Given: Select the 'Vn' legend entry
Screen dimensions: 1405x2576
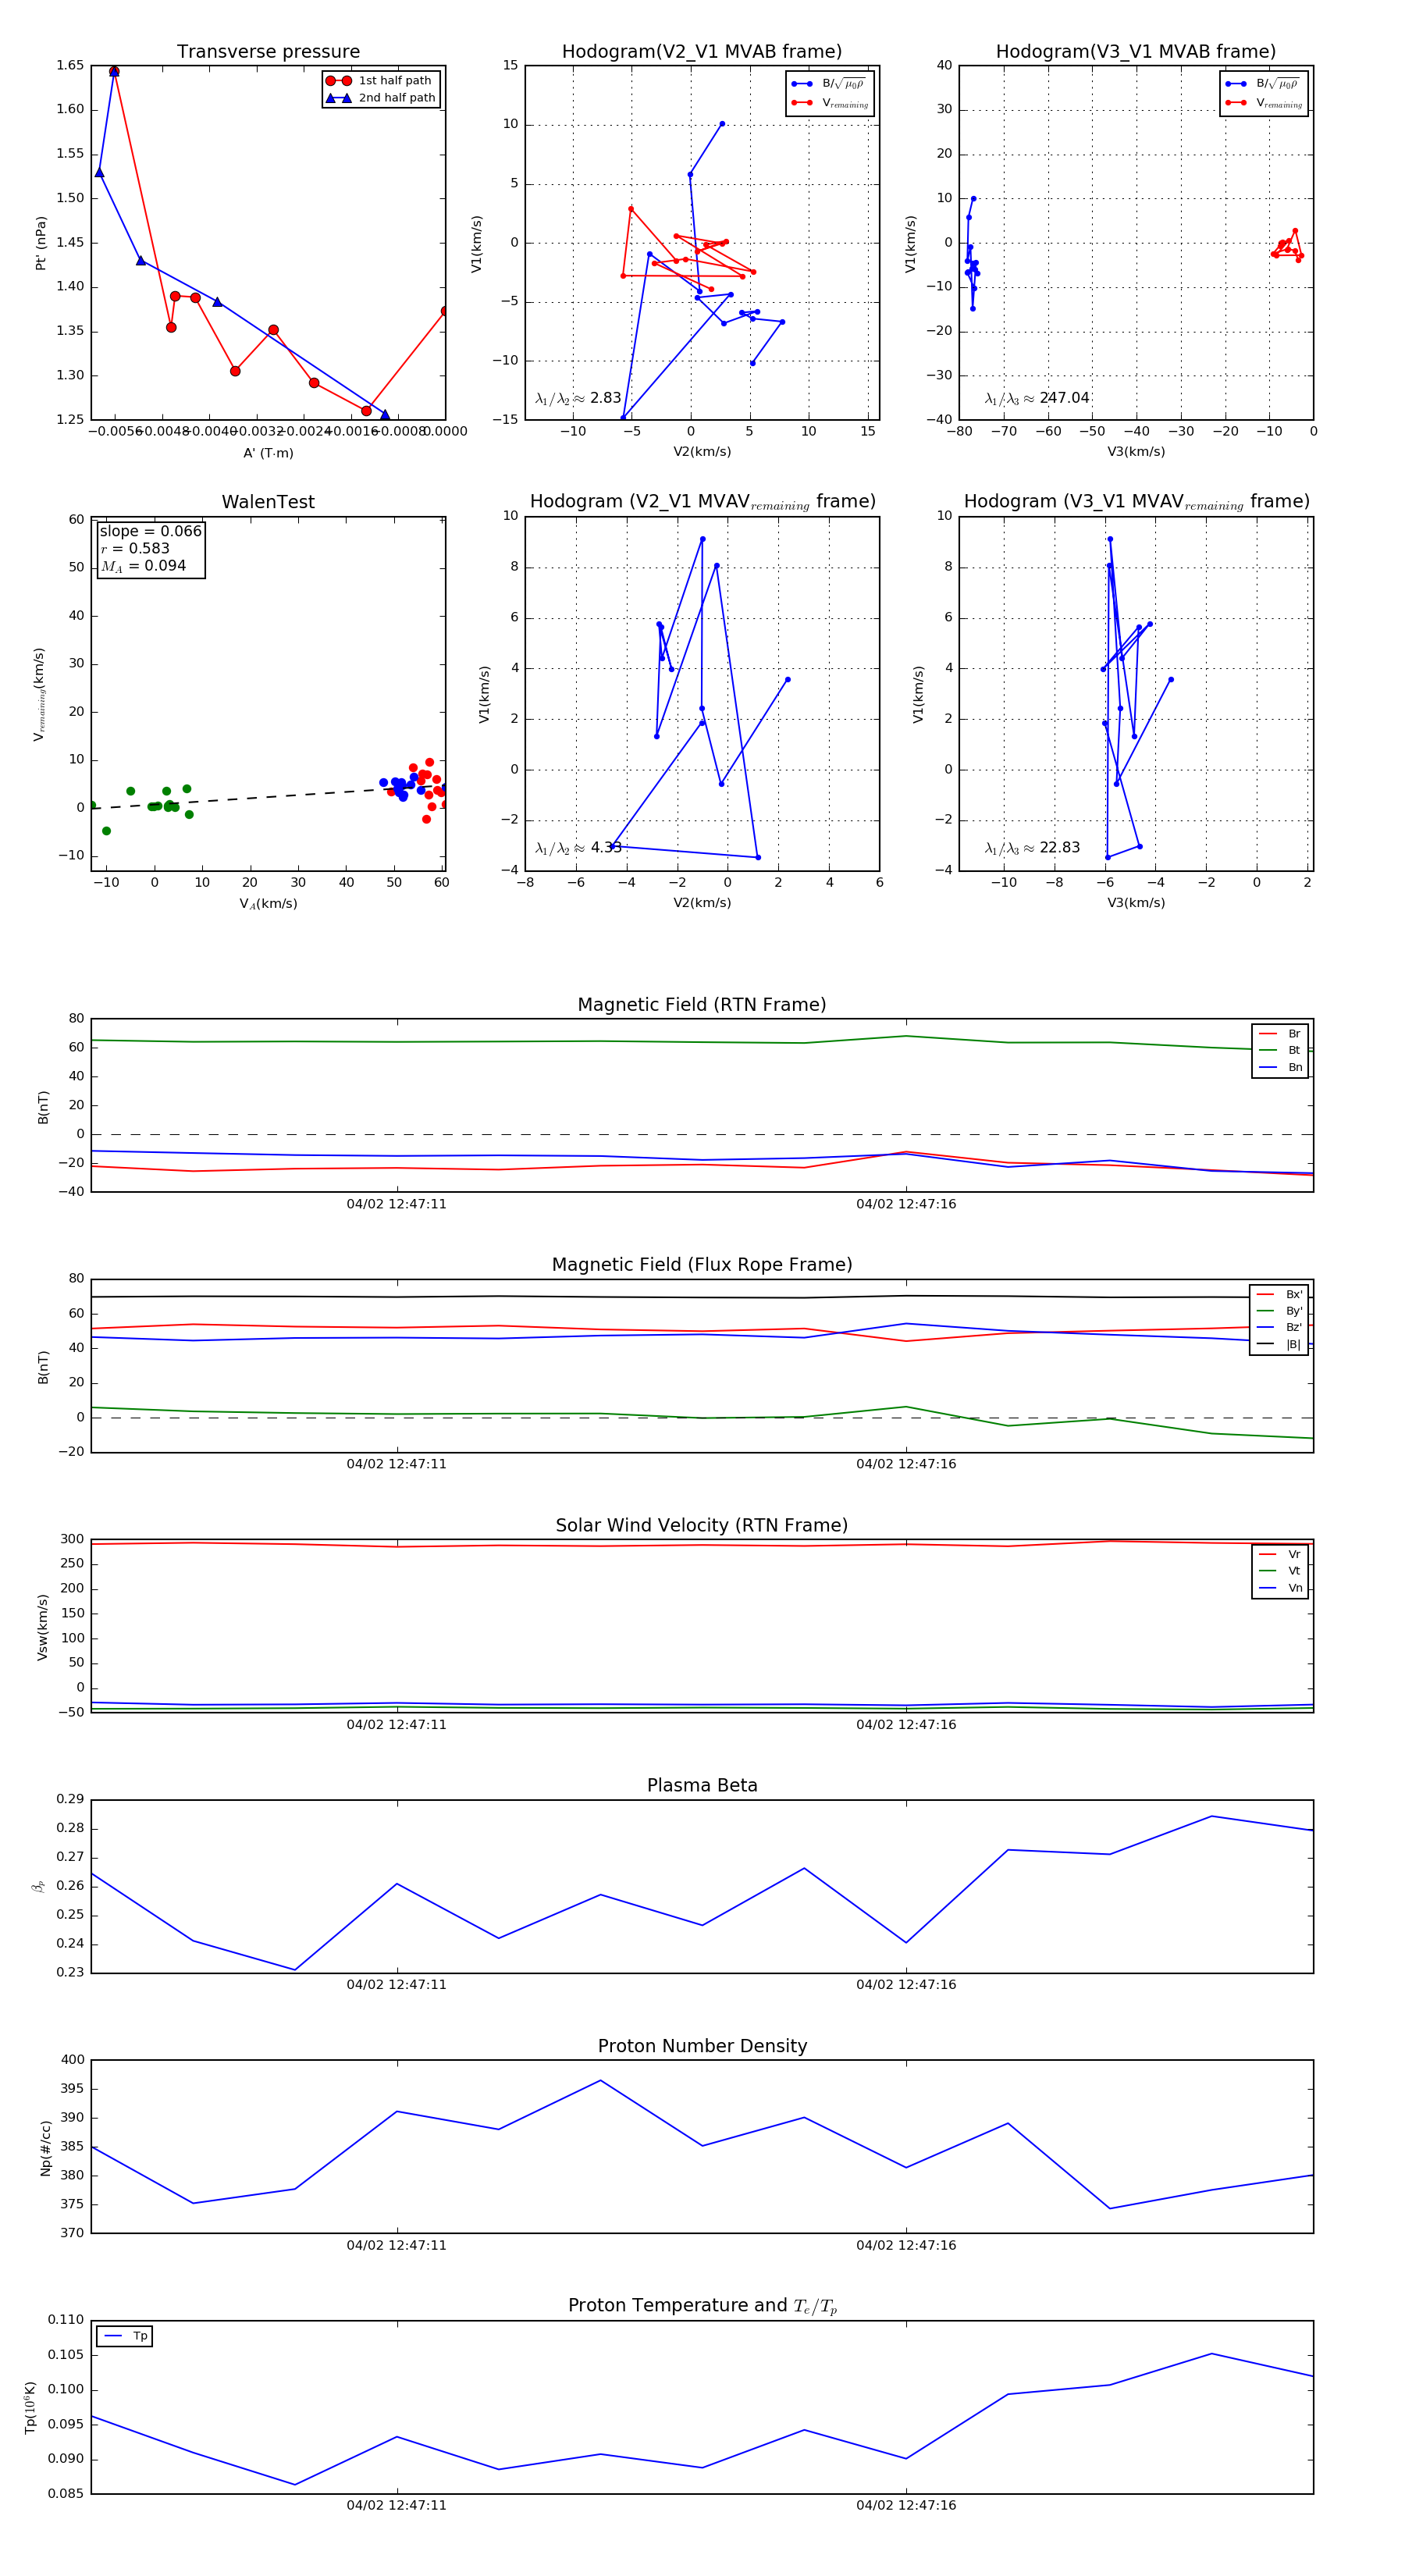Looking at the screenshot, I should click(1280, 1588).
